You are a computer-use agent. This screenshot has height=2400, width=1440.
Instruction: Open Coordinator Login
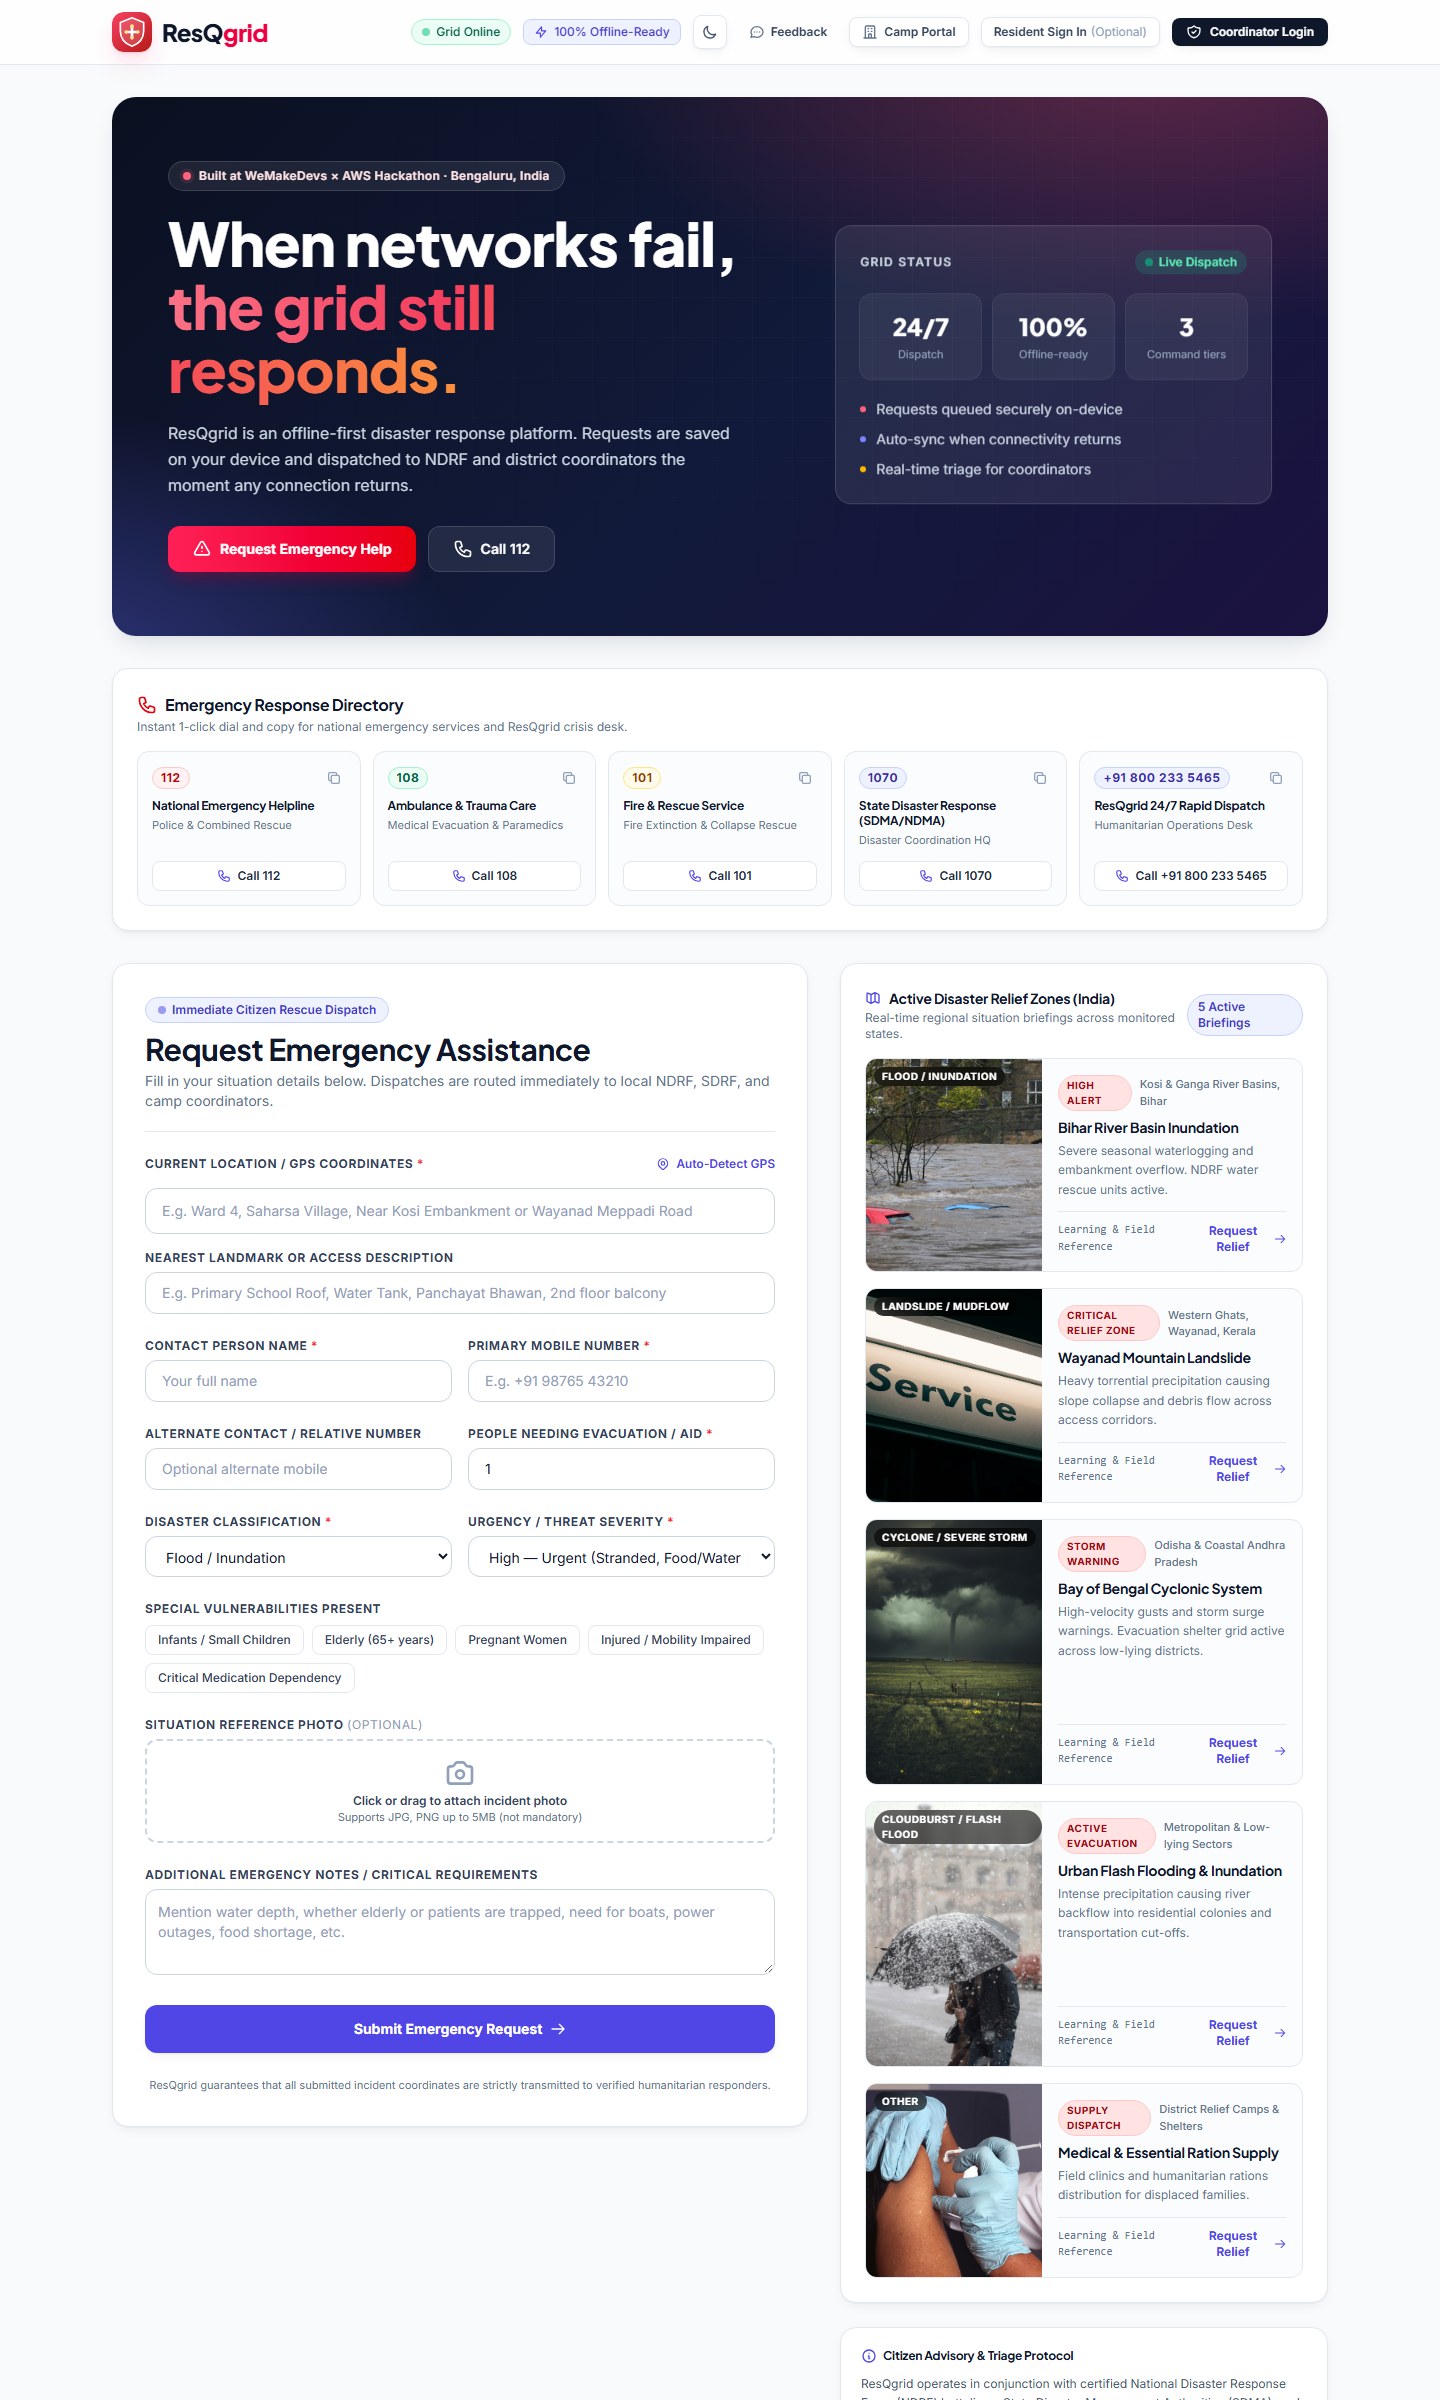(x=1250, y=32)
